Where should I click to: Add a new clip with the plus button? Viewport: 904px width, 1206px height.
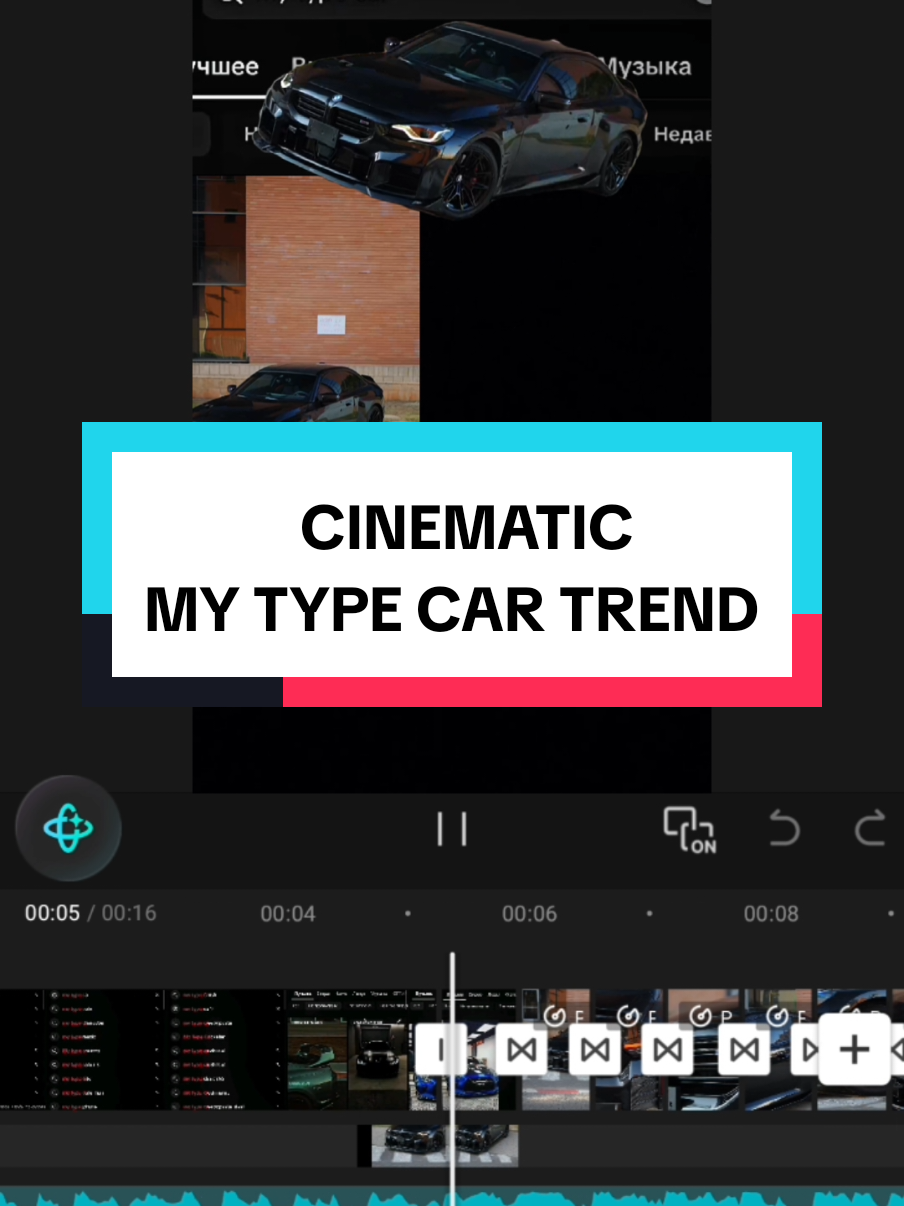(x=854, y=1050)
